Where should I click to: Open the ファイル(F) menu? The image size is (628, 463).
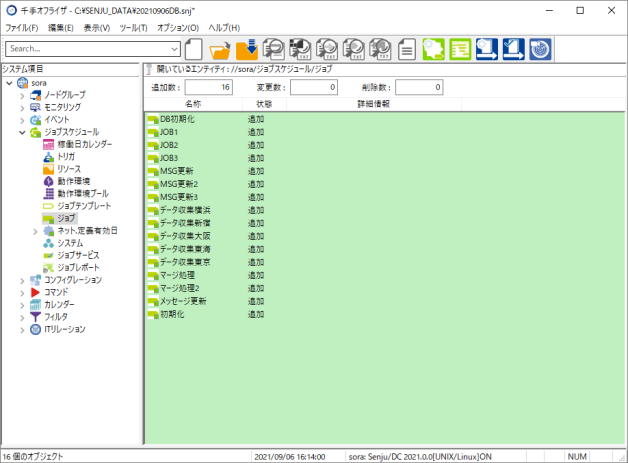pyautogui.click(x=22, y=28)
